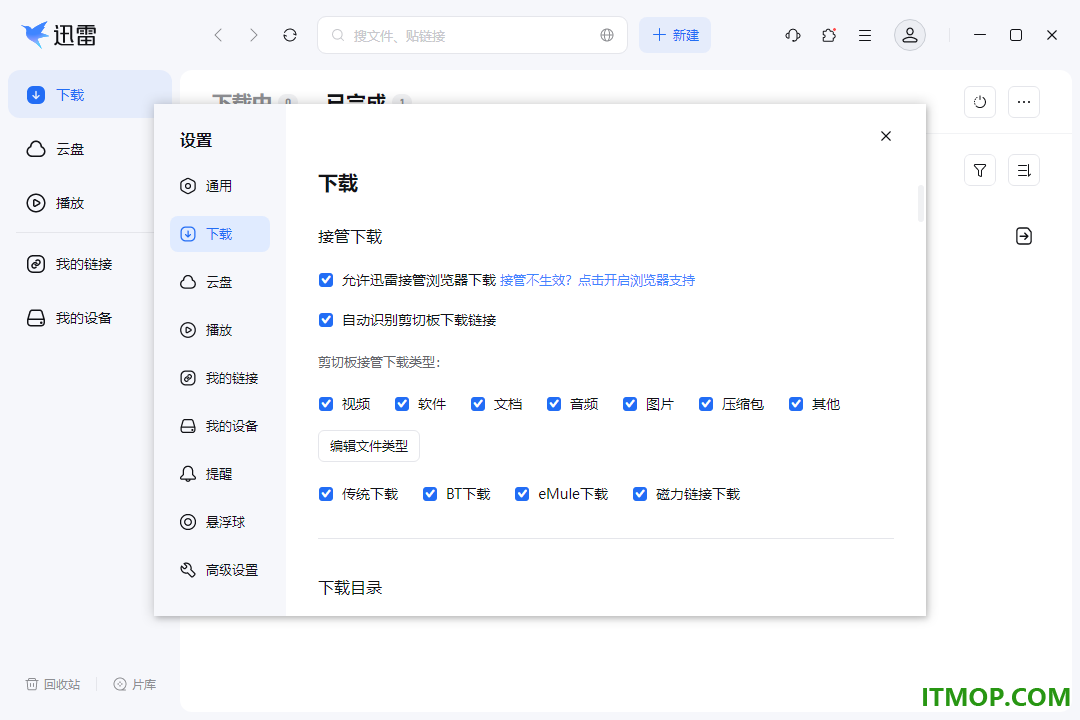Click the sort list icon
Image resolution: width=1080 pixels, height=720 pixels.
coord(1024,170)
